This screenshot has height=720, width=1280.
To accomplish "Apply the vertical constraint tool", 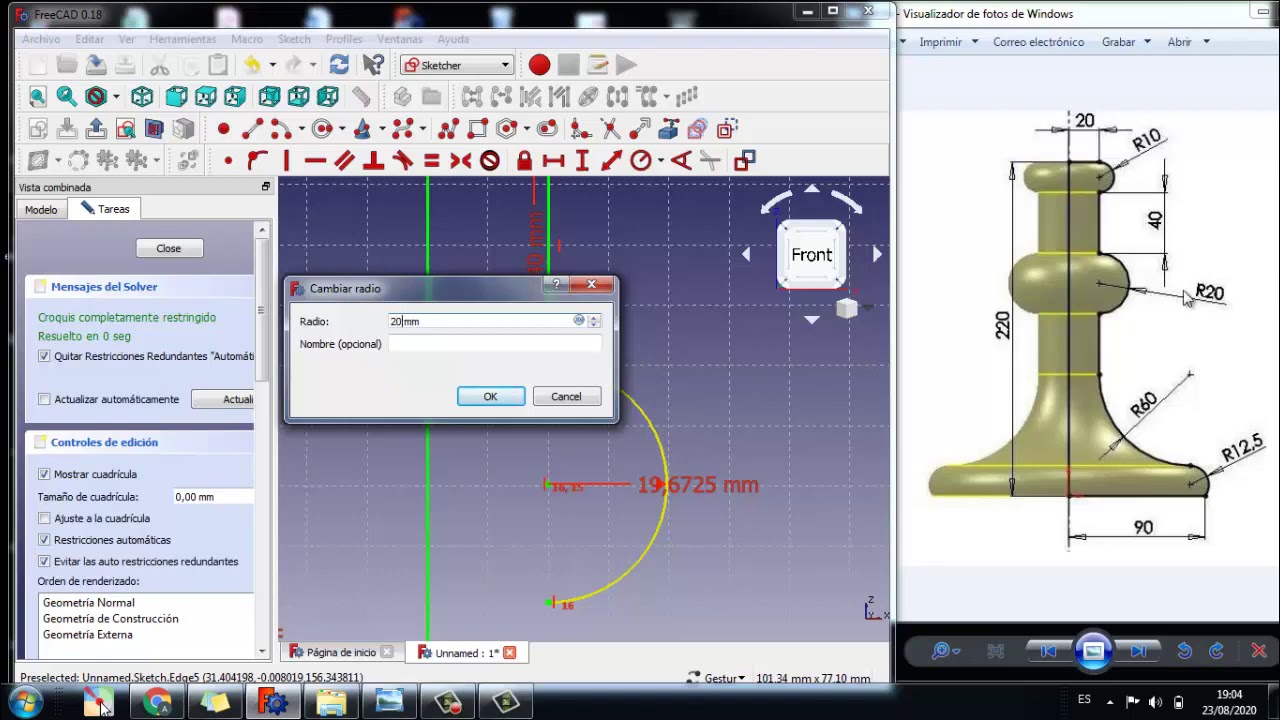I will click(286, 161).
